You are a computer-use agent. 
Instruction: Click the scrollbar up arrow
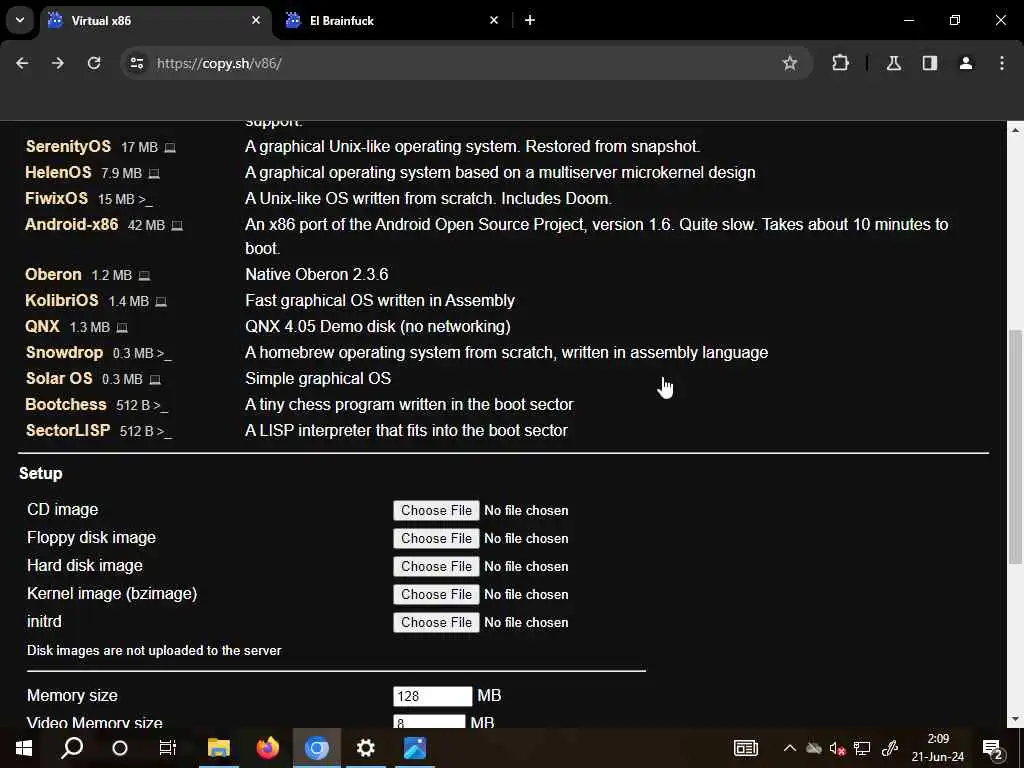[x=1014, y=131]
